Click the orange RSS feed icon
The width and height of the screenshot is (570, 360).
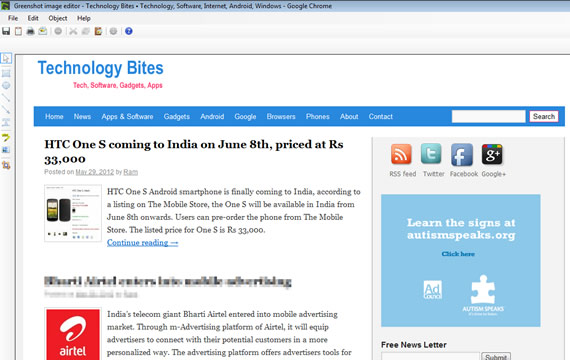(x=401, y=154)
